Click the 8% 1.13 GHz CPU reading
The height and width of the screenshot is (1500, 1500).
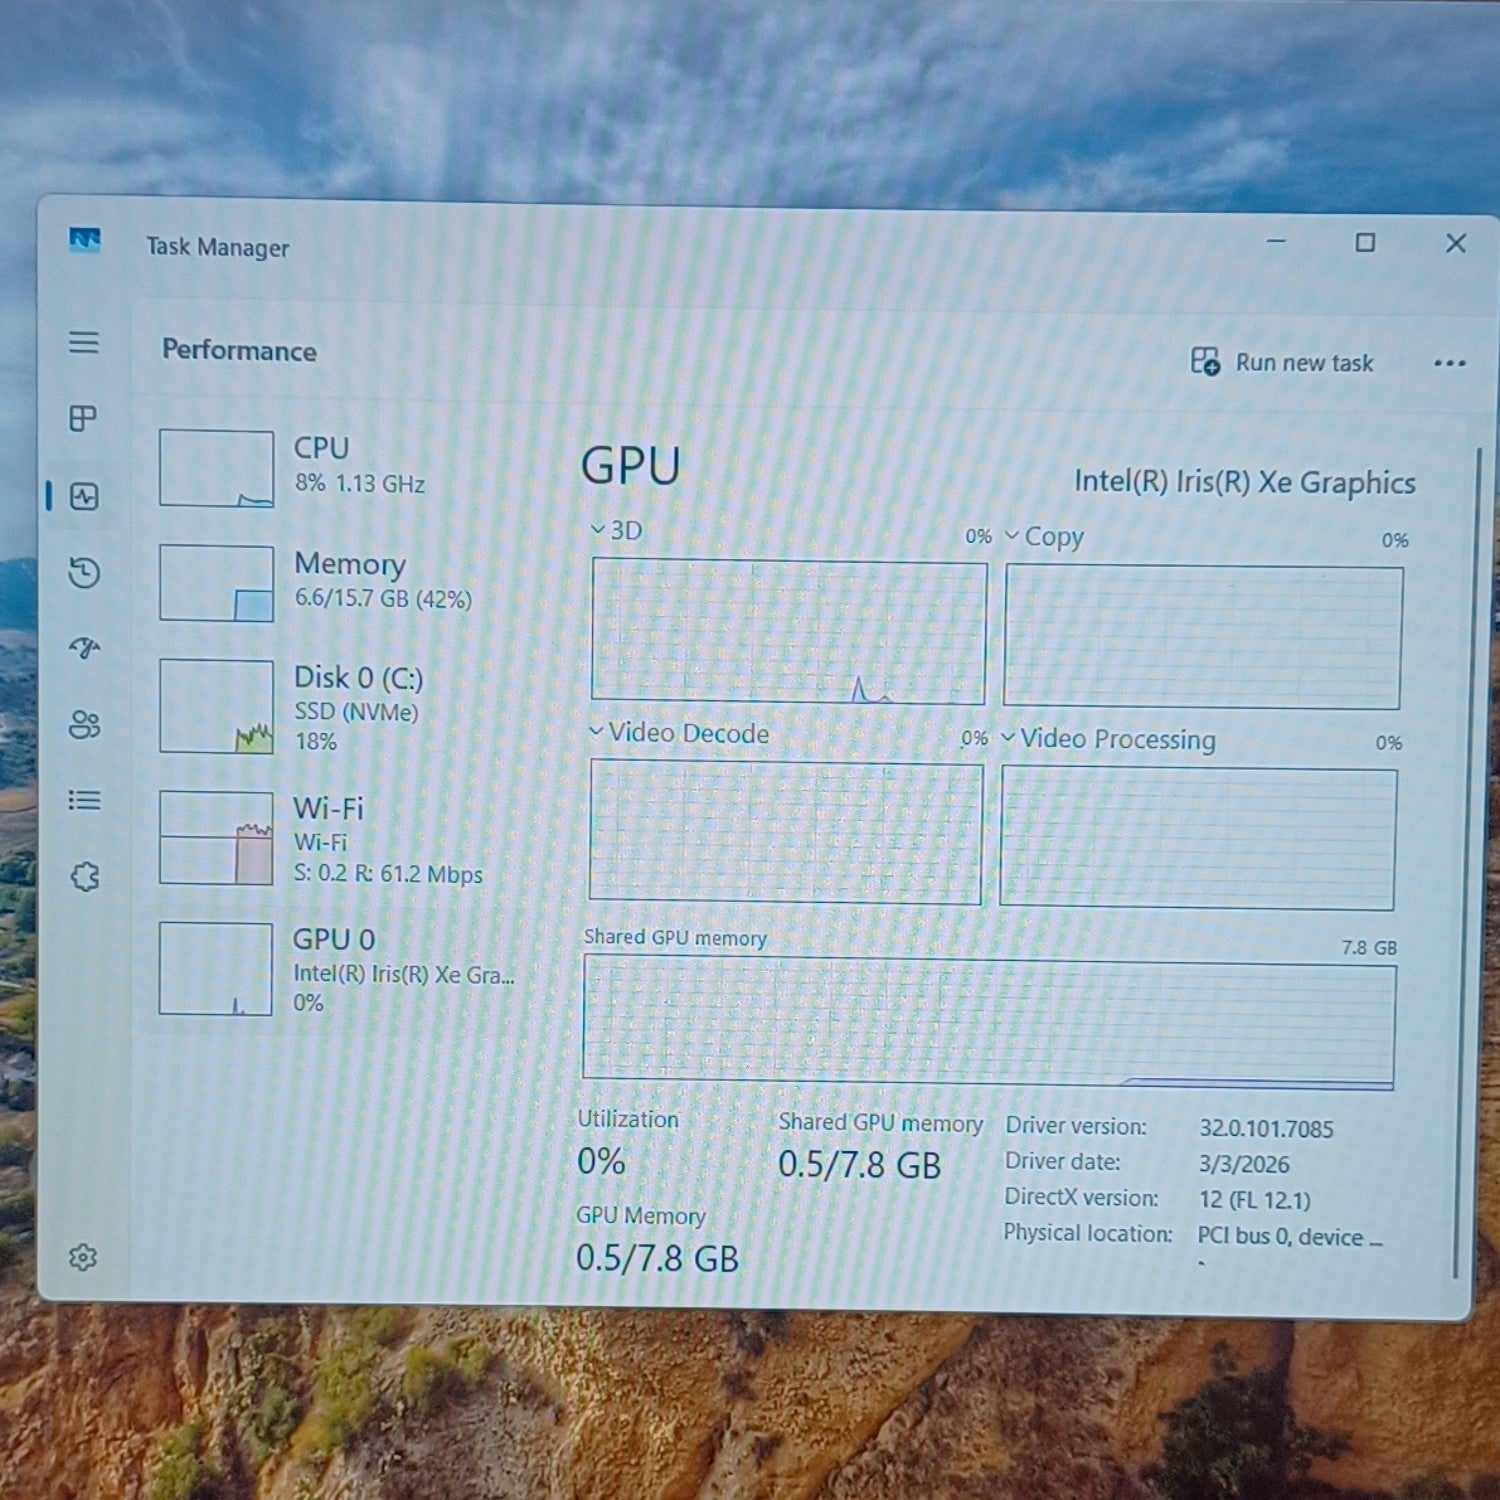coord(359,484)
